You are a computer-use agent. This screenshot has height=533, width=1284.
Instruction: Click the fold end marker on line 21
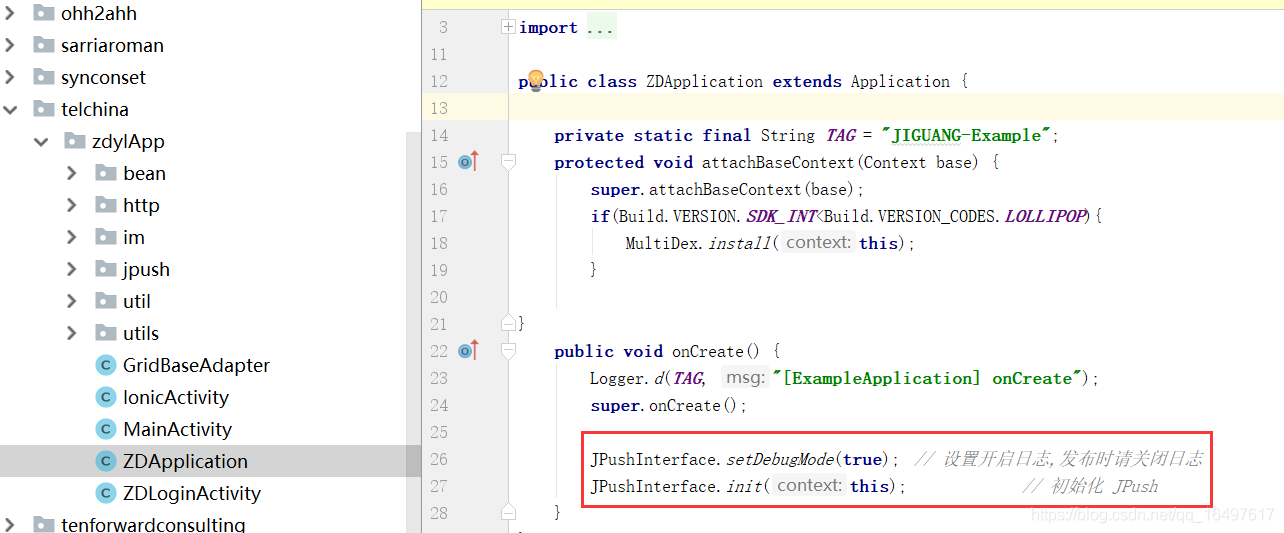point(508,322)
